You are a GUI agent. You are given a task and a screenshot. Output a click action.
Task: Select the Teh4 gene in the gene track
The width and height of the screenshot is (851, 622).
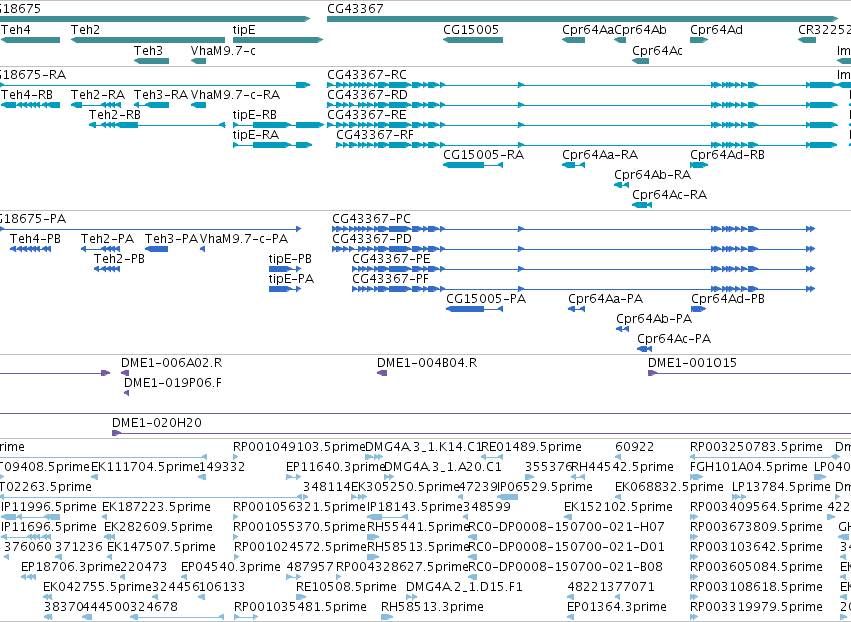30,40
